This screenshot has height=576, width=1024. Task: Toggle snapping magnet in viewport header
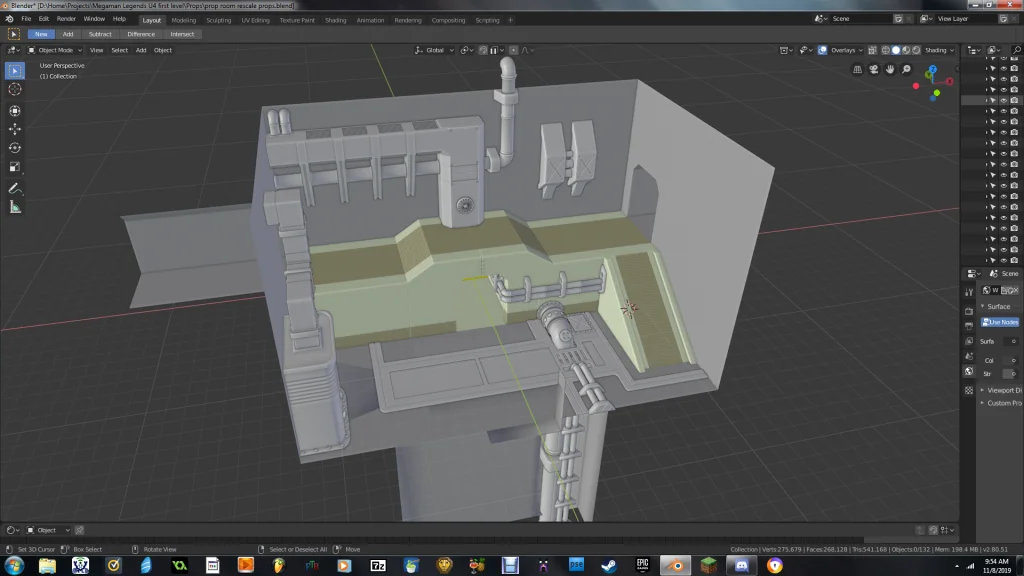click(x=483, y=50)
